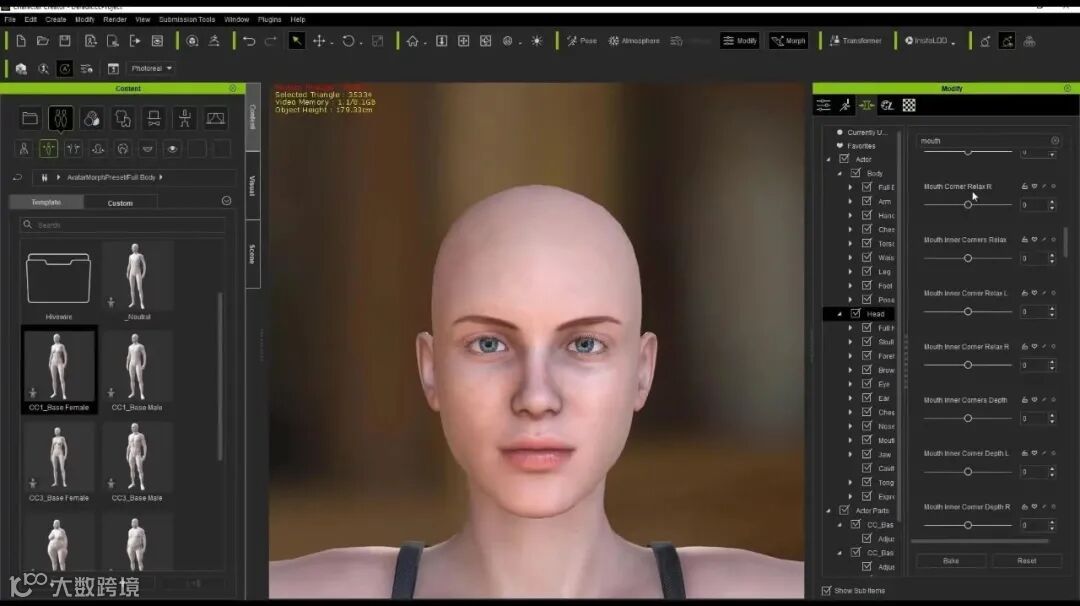
Task: Collapse the Body tree node
Action: point(840,174)
